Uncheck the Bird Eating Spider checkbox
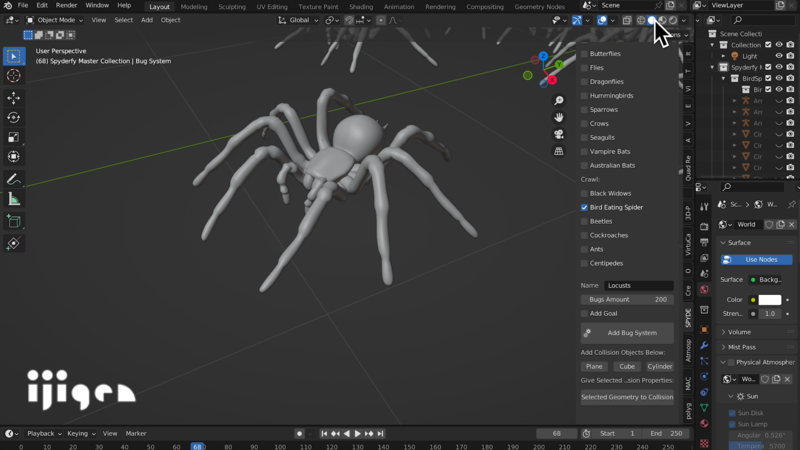This screenshot has width=800, height=450. (584, 207)
